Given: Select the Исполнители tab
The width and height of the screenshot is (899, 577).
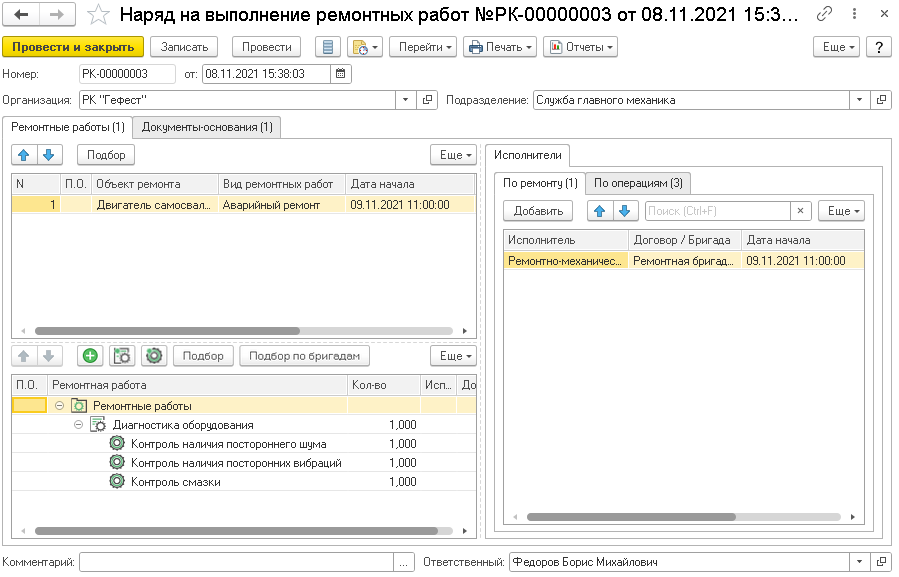Looking at the screenshot, I should (528, 155).
